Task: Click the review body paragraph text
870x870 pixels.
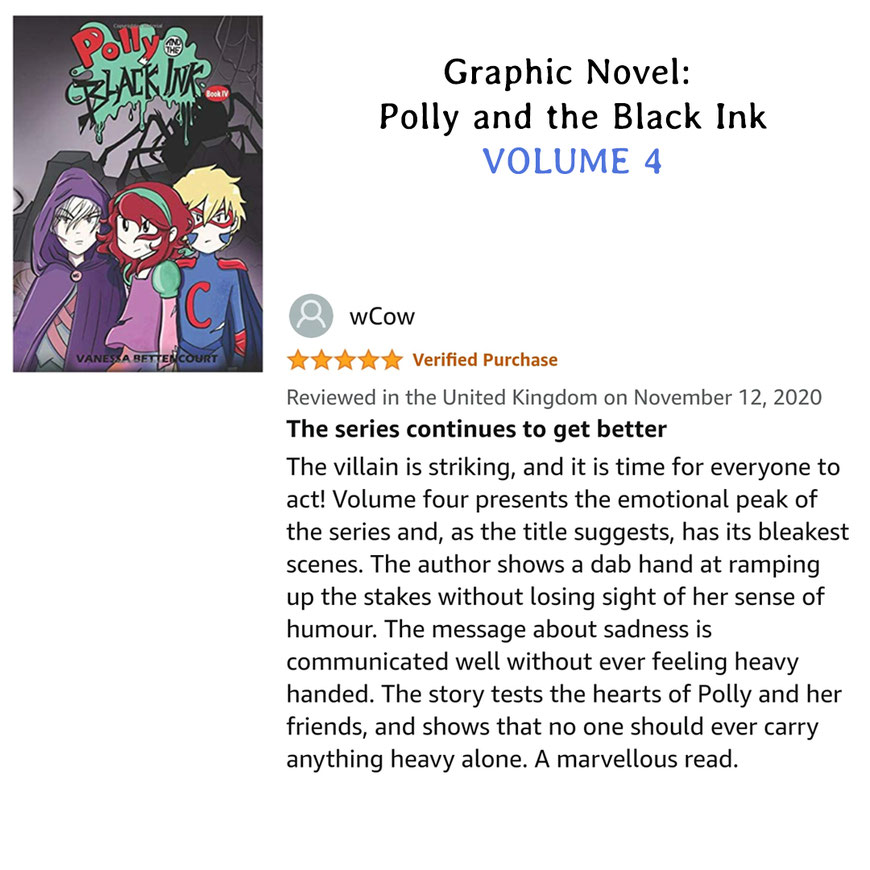Action: [567, 613]
